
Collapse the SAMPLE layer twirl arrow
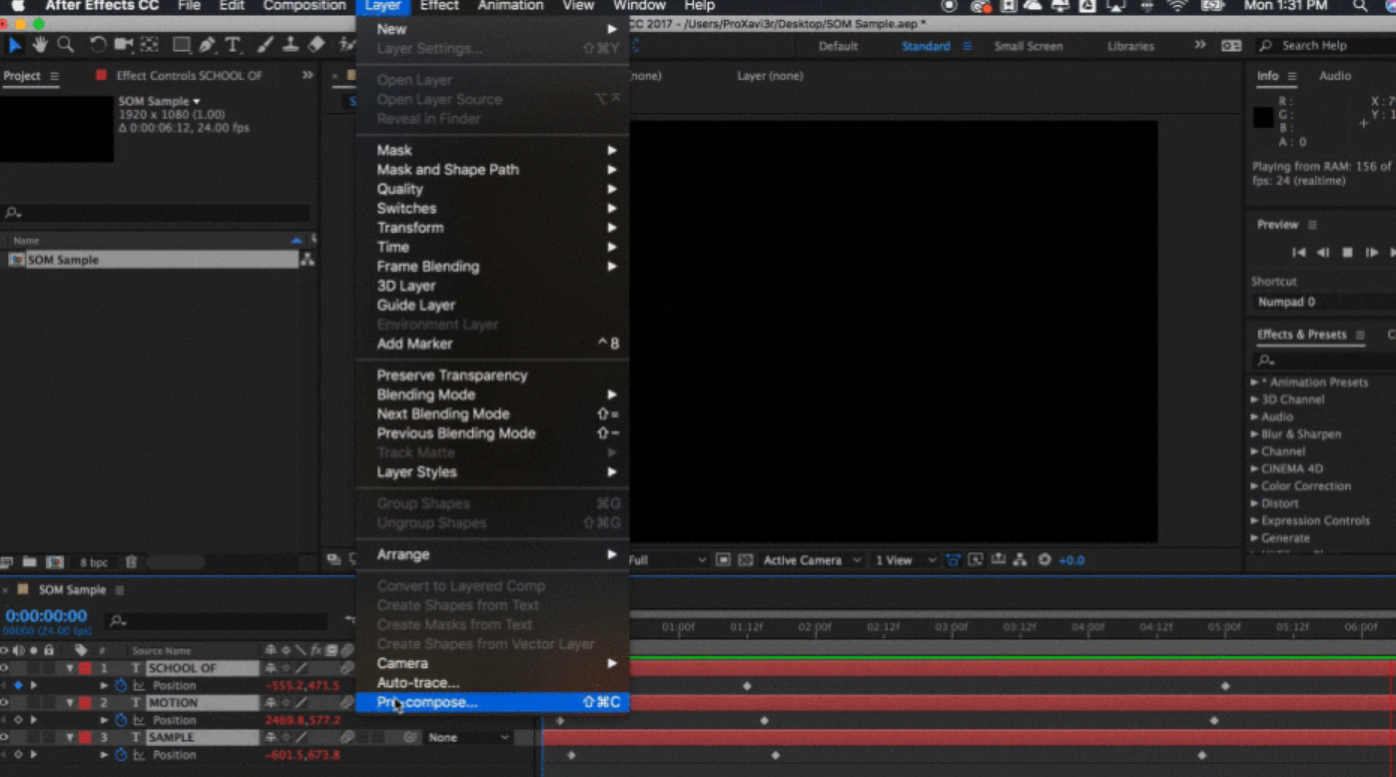70,737
